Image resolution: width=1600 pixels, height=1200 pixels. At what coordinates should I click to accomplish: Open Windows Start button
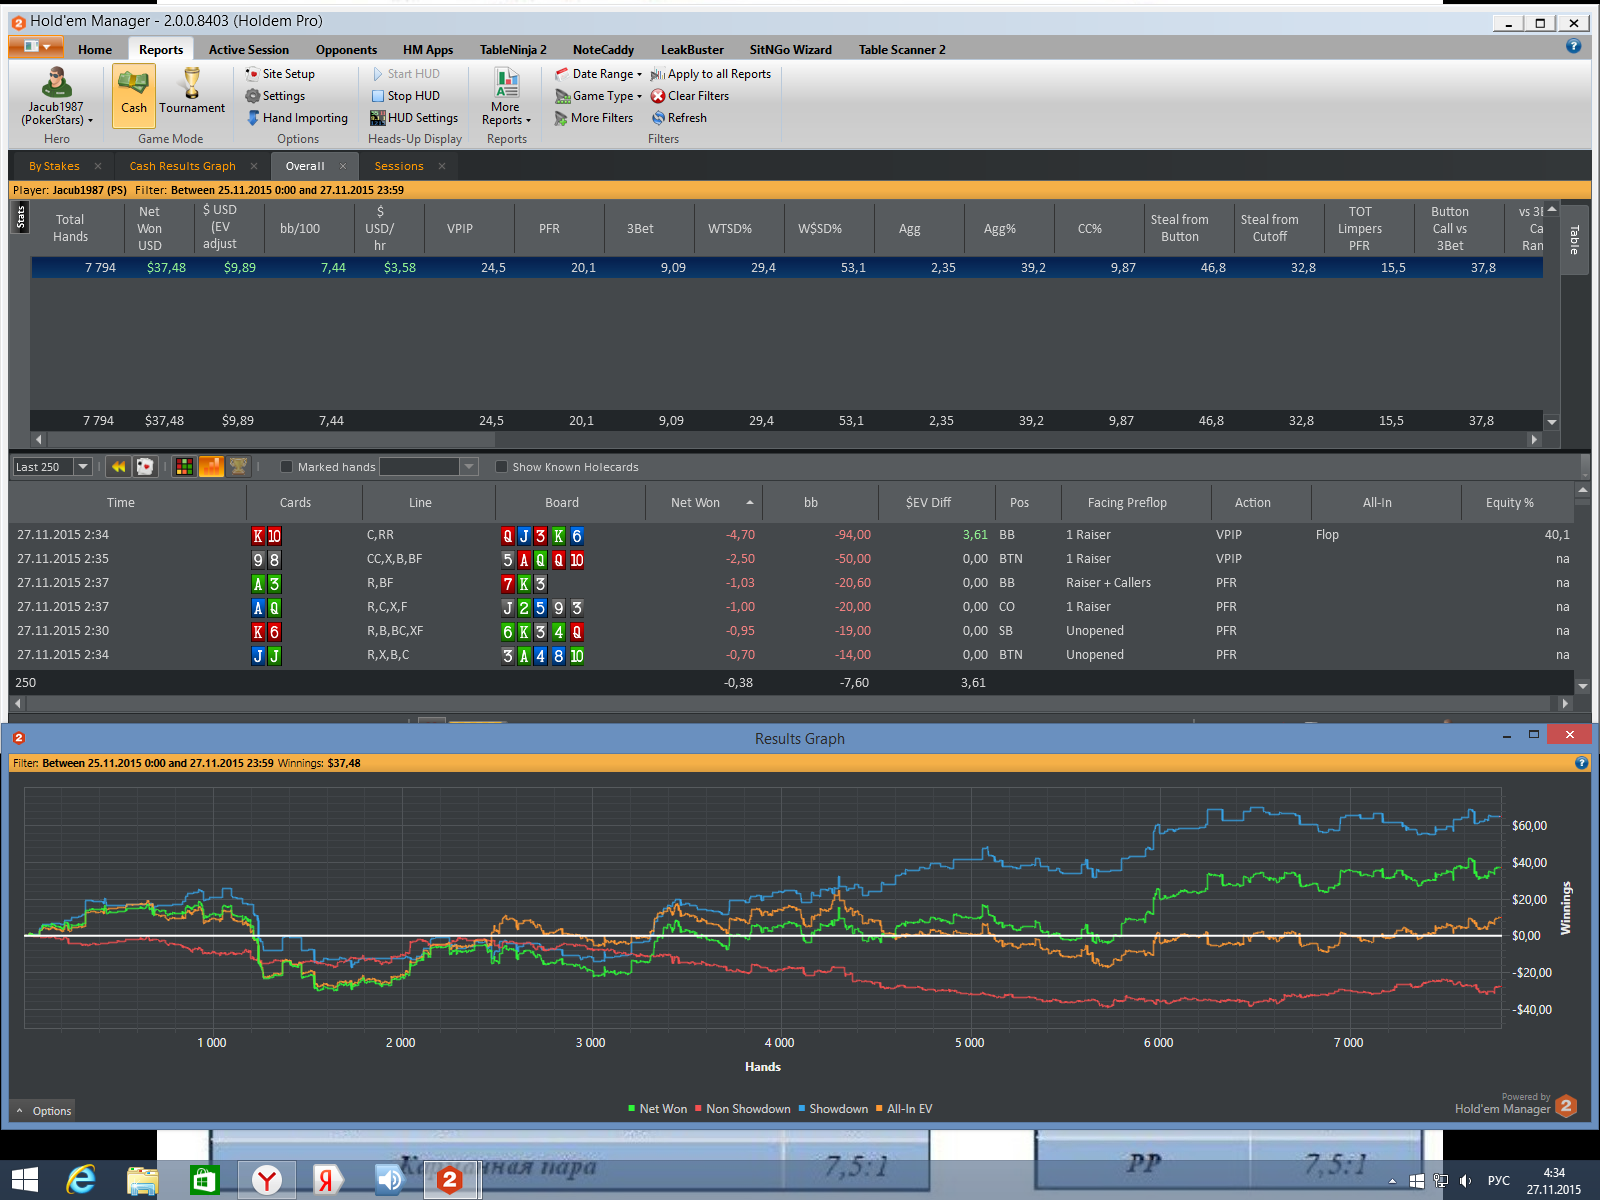coord(25,1180)
